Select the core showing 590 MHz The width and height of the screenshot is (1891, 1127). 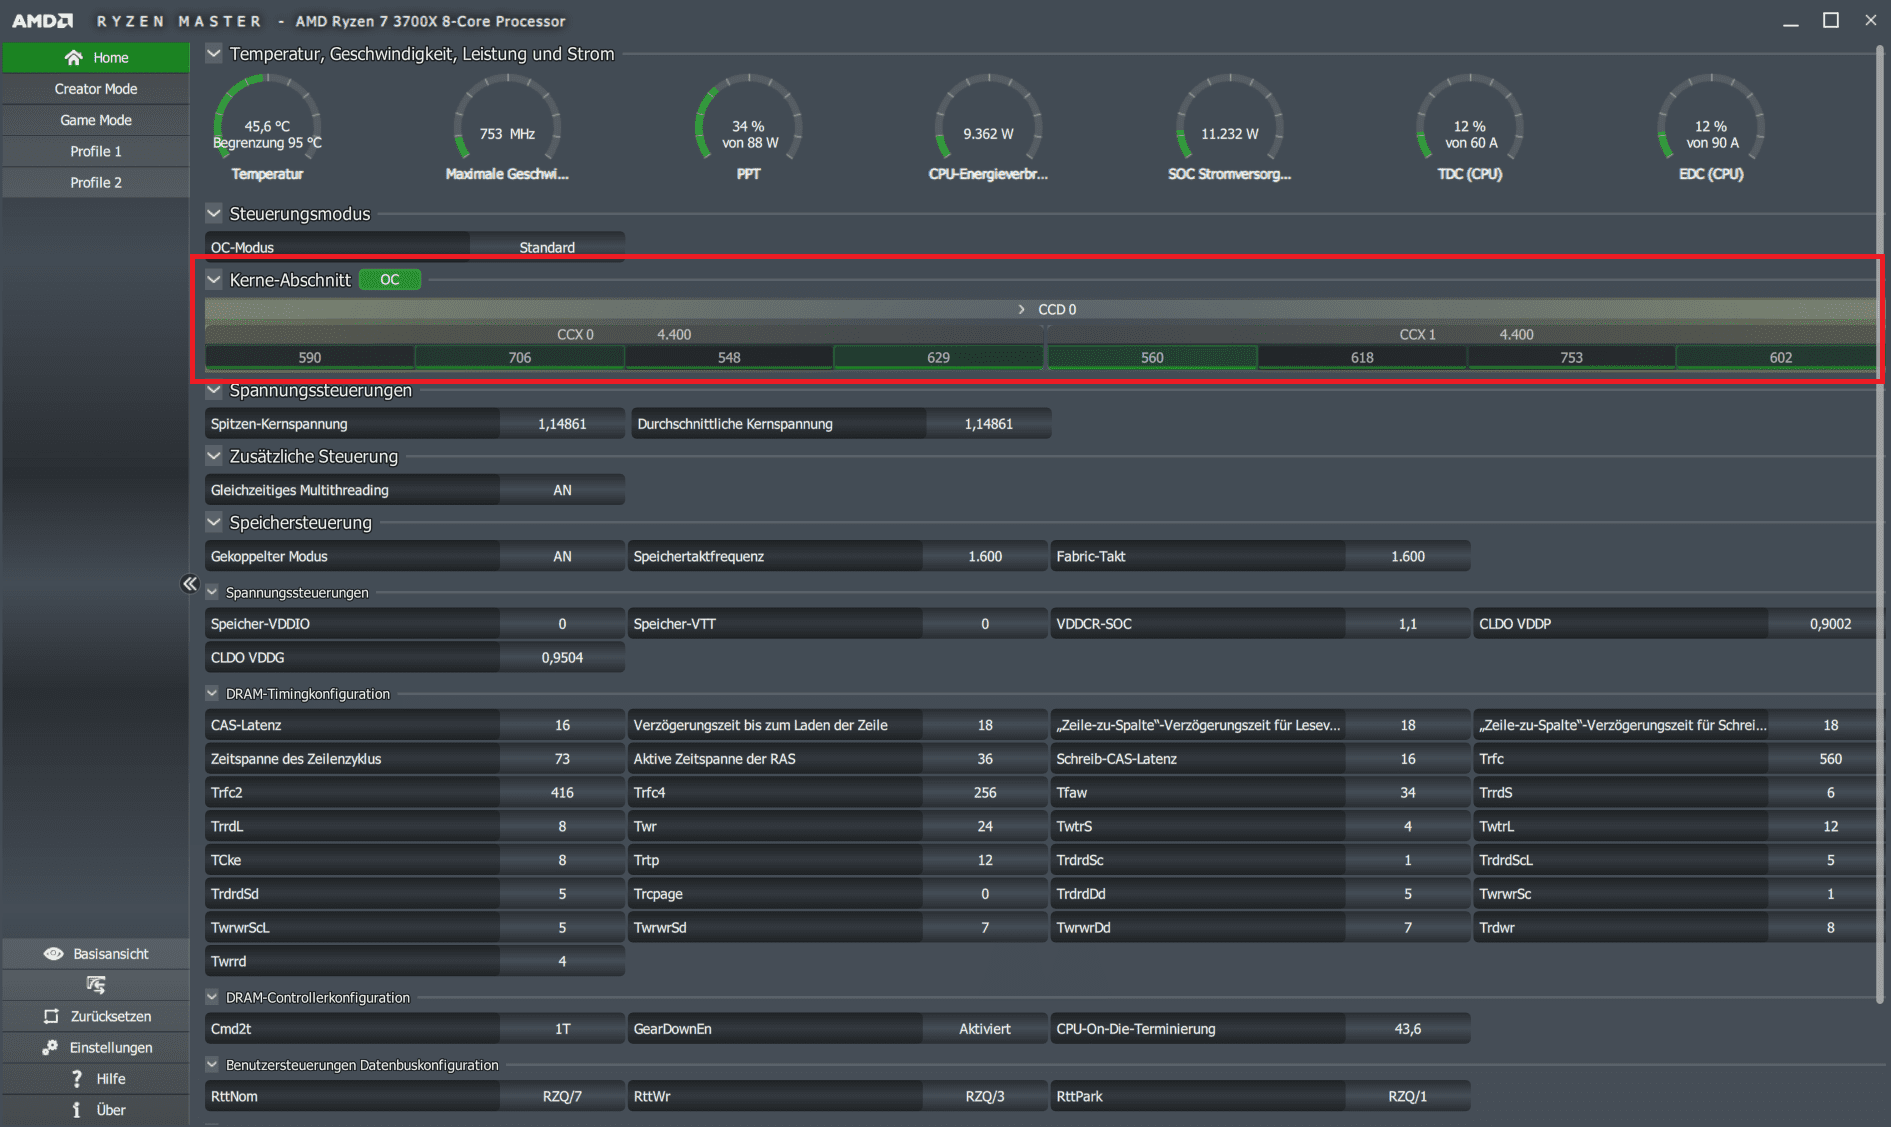[310, 357]
